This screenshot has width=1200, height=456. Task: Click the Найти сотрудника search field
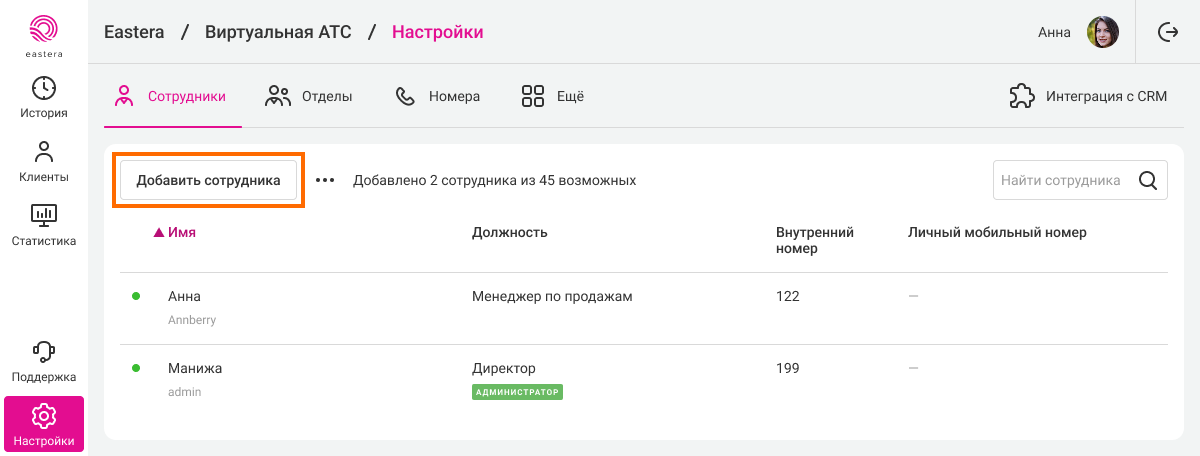point(1060,181)
